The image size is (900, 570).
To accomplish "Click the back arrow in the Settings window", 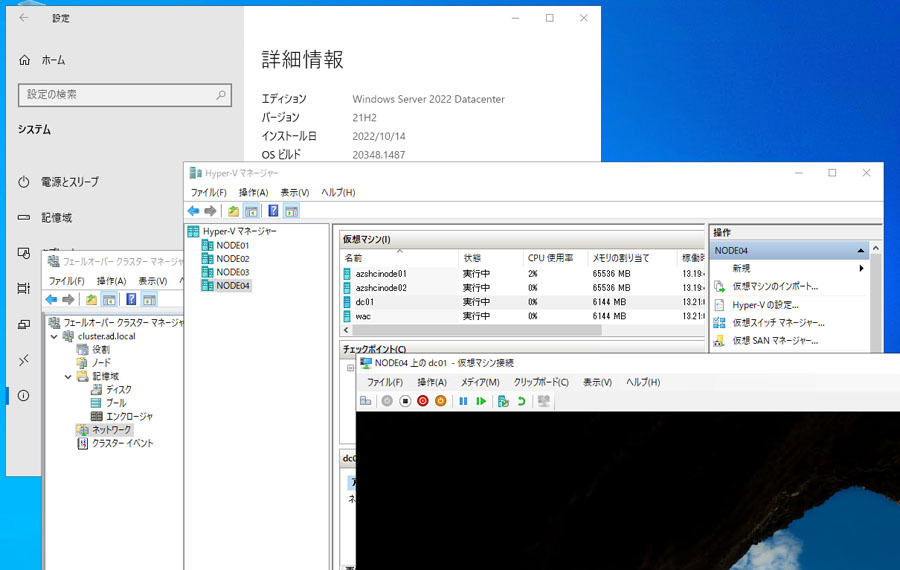I will pyautogui.click(x=24, y=18).
